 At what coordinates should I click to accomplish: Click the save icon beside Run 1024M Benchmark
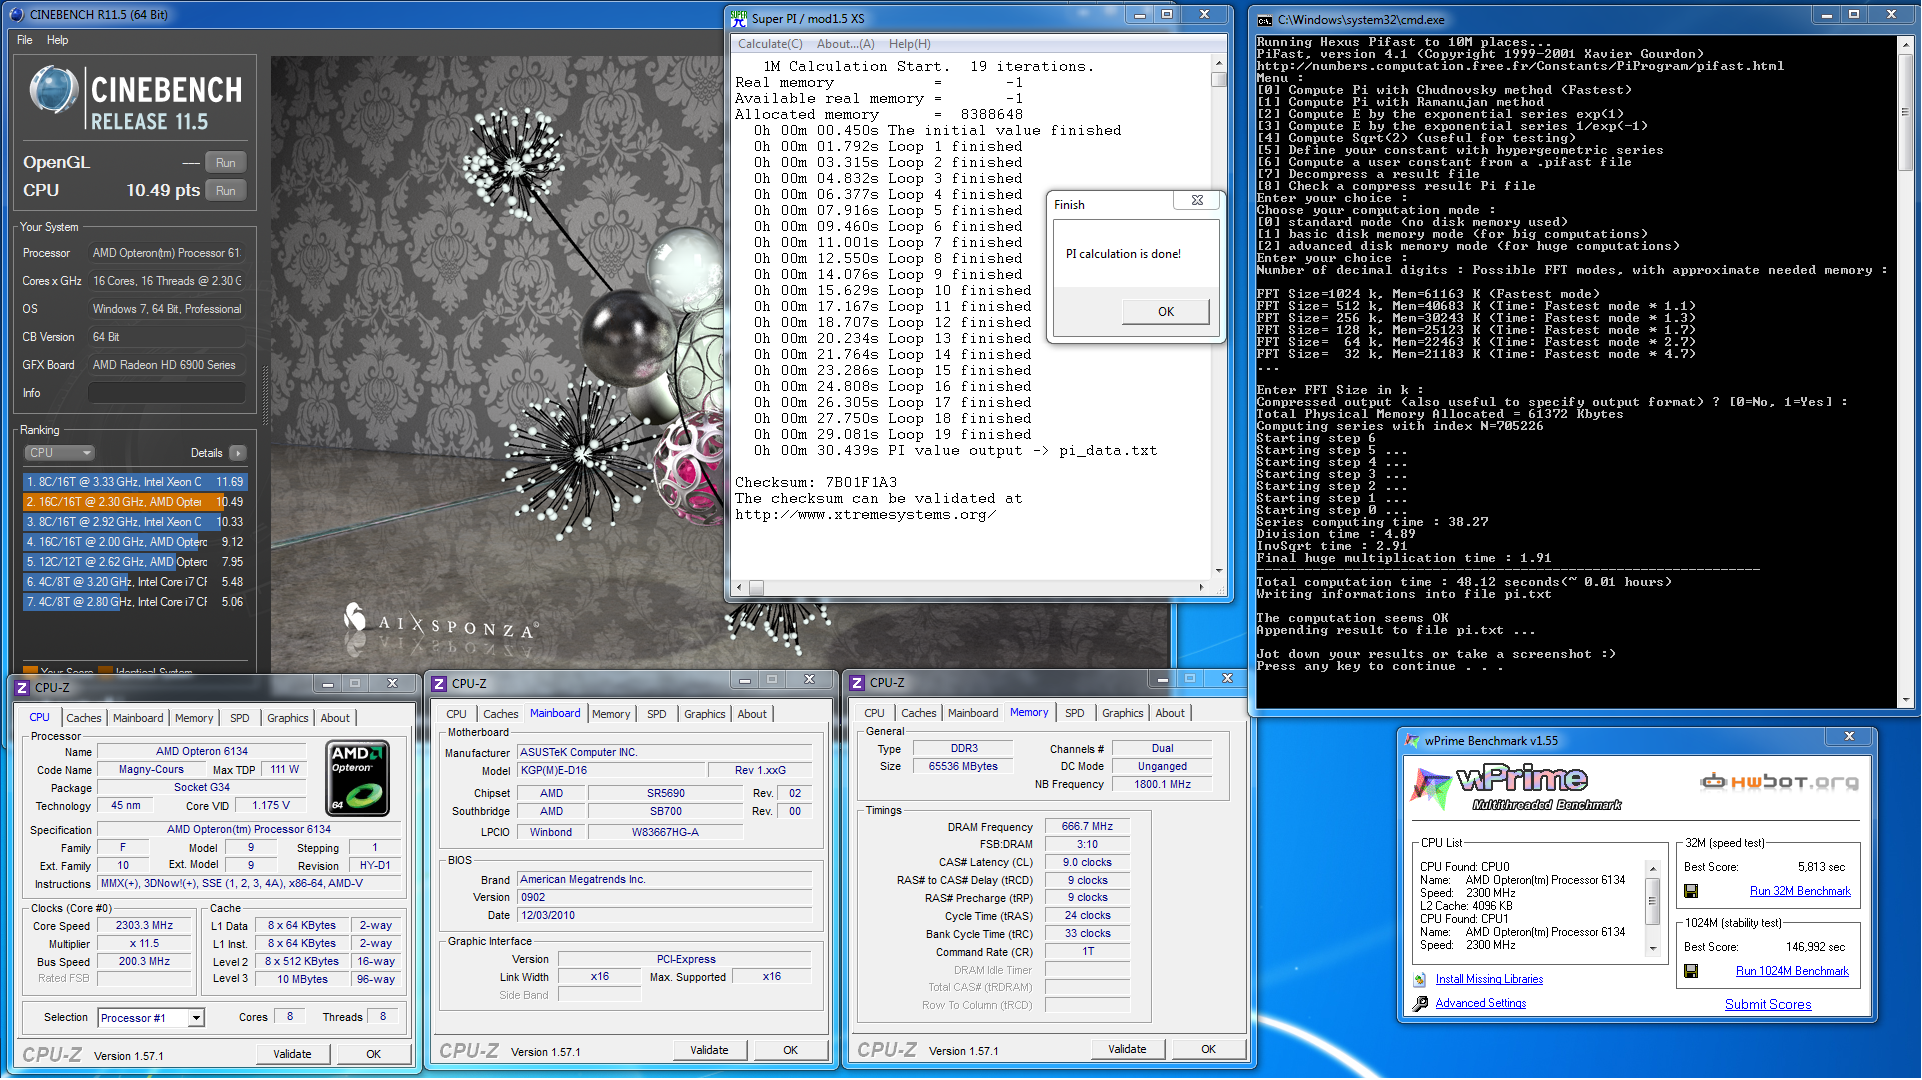[1691, 971]
